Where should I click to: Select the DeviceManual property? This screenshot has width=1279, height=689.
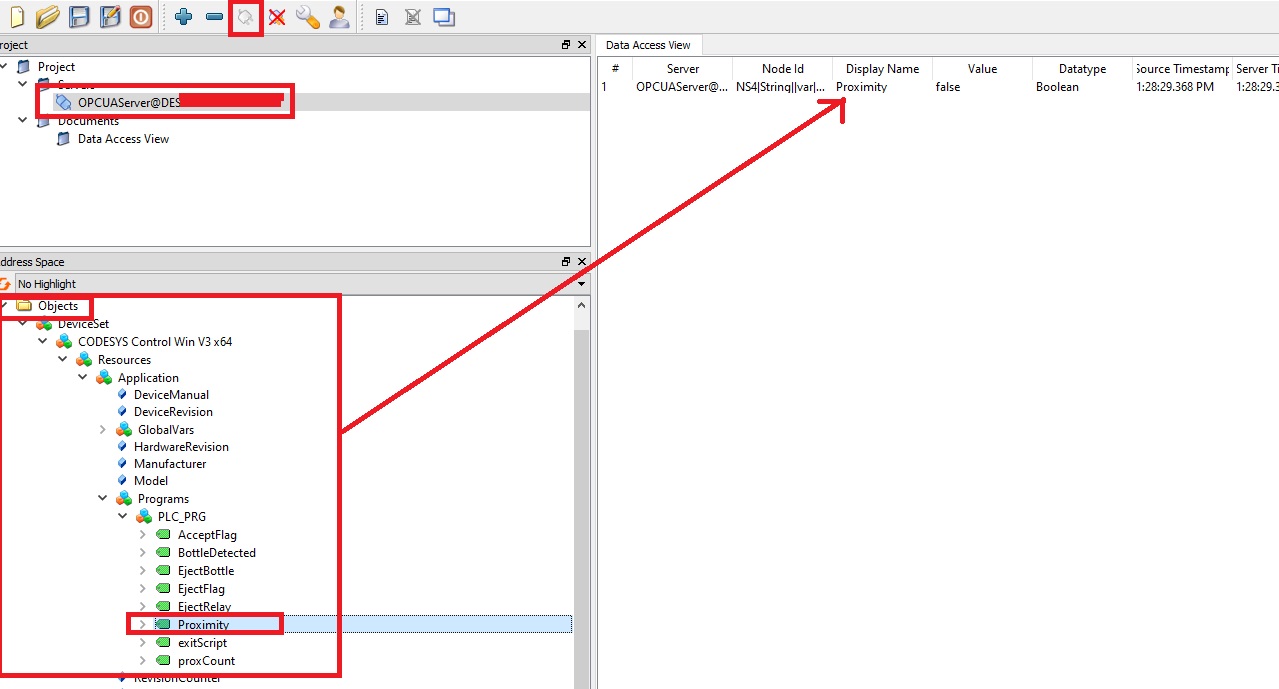(x=171, y=395)
